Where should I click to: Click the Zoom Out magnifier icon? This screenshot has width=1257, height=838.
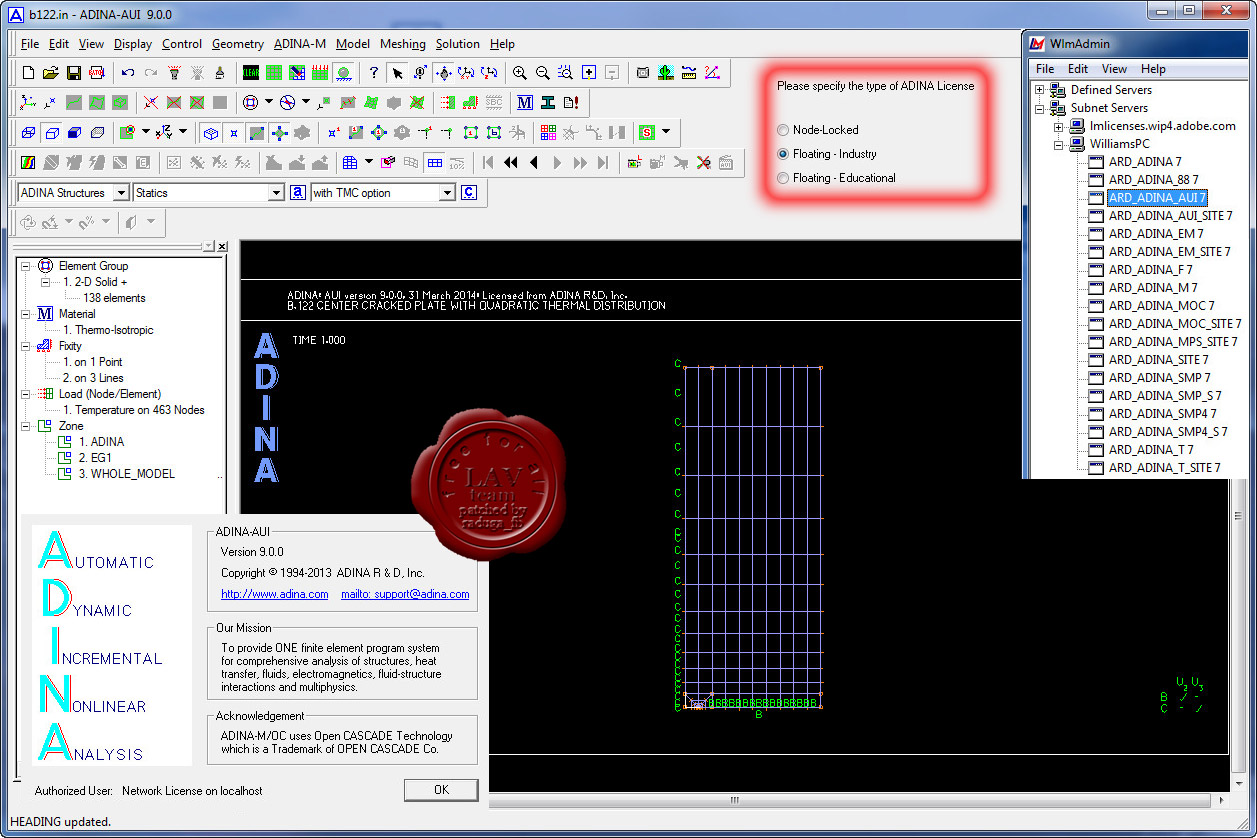click(x=542, y=72)
